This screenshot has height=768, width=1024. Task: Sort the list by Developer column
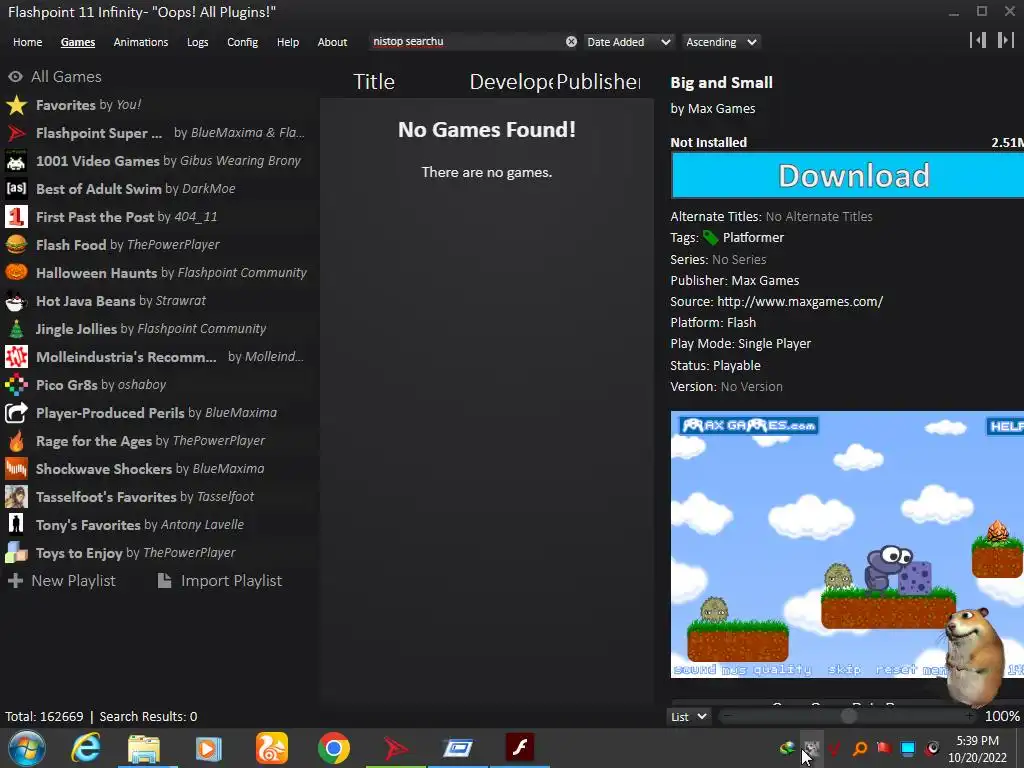pos(511,82)
